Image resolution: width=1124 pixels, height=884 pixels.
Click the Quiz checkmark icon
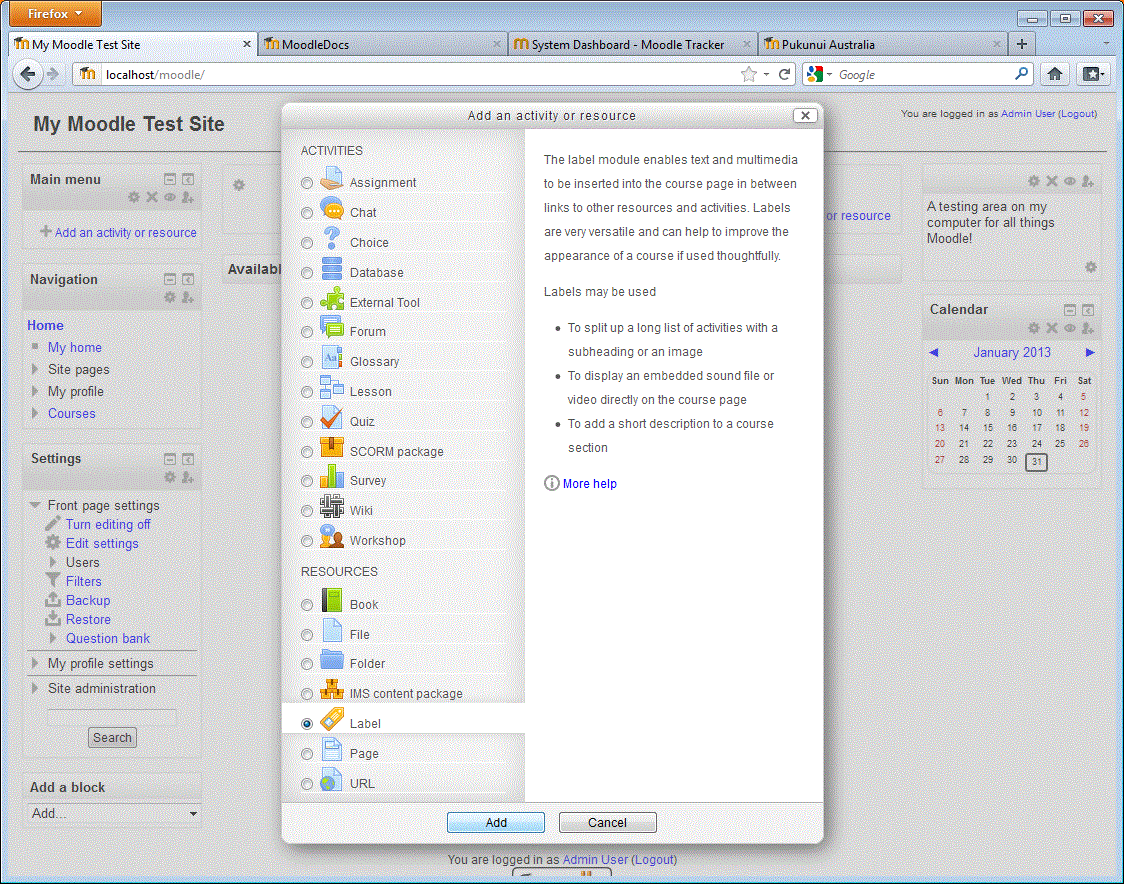click(331, 418)
